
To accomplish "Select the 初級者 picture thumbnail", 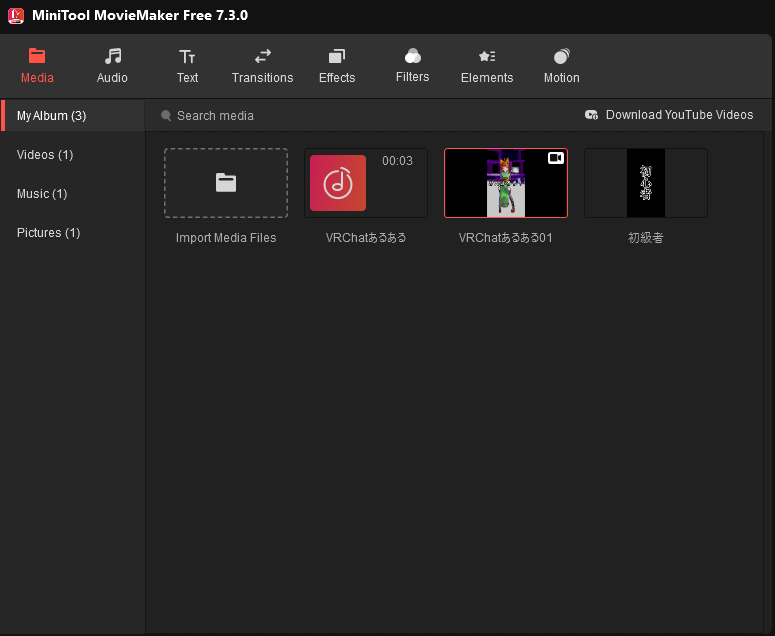I will pos(646,183).
